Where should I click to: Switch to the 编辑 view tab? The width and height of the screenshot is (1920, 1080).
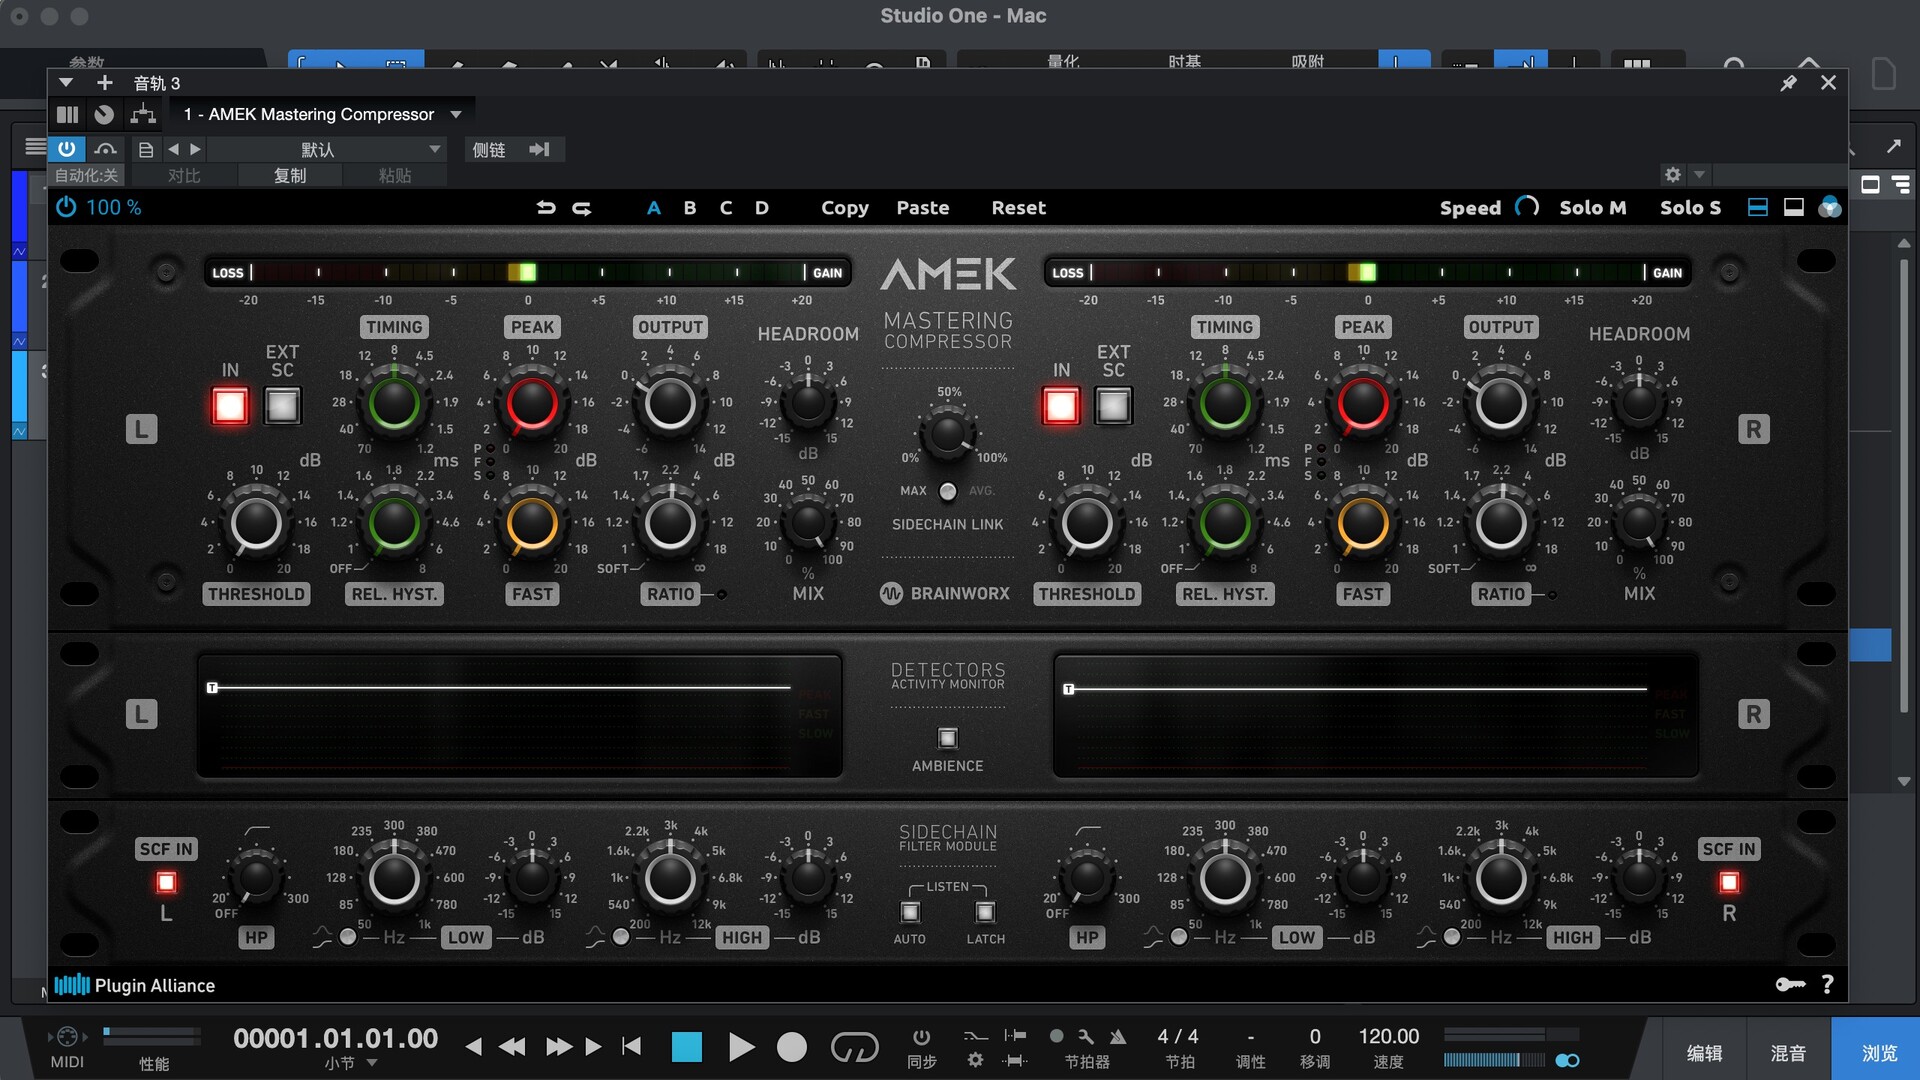tap(1704, 1053)
